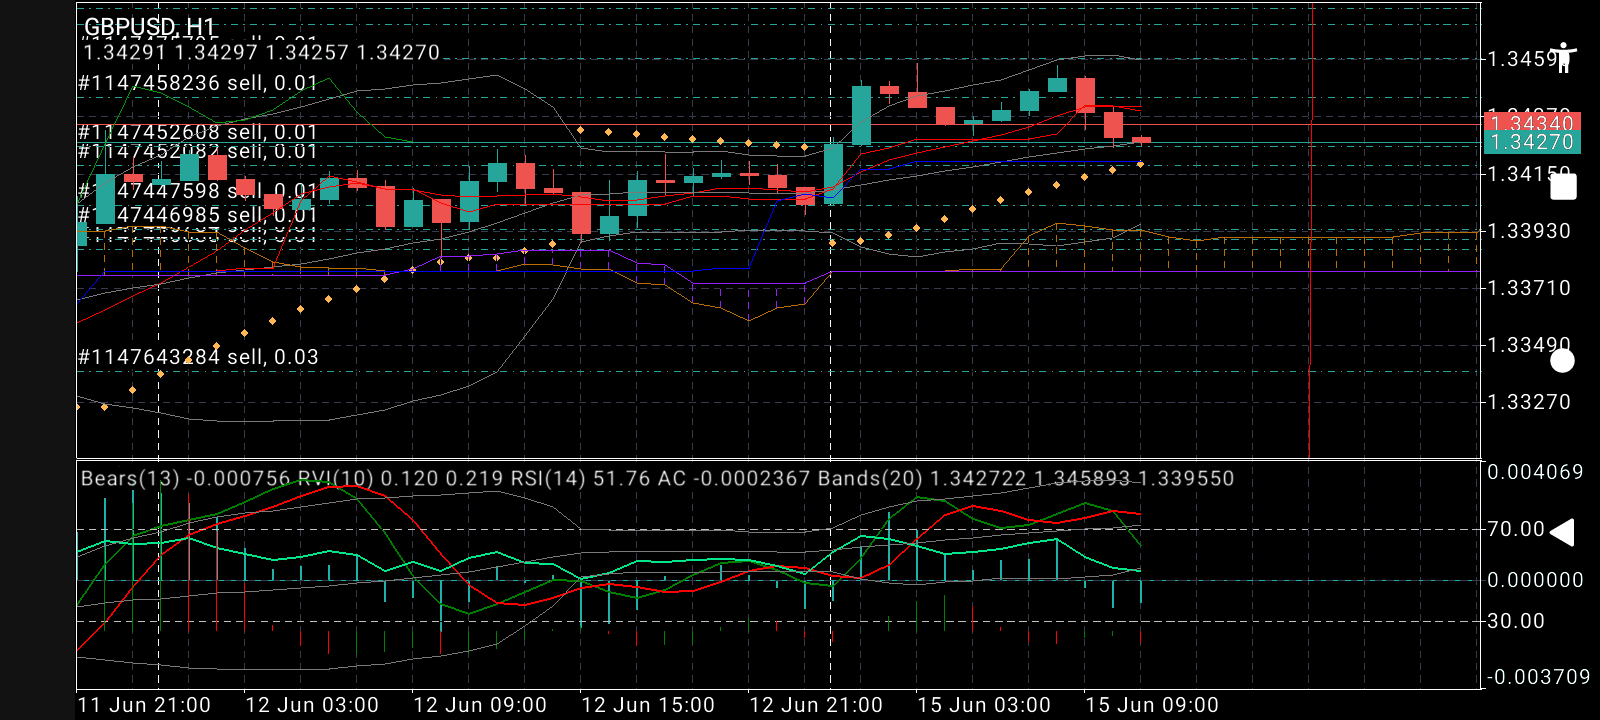1600x720 pixels.
Task: Select the Bands(20) indicator label
Action: pos(1026,478)
